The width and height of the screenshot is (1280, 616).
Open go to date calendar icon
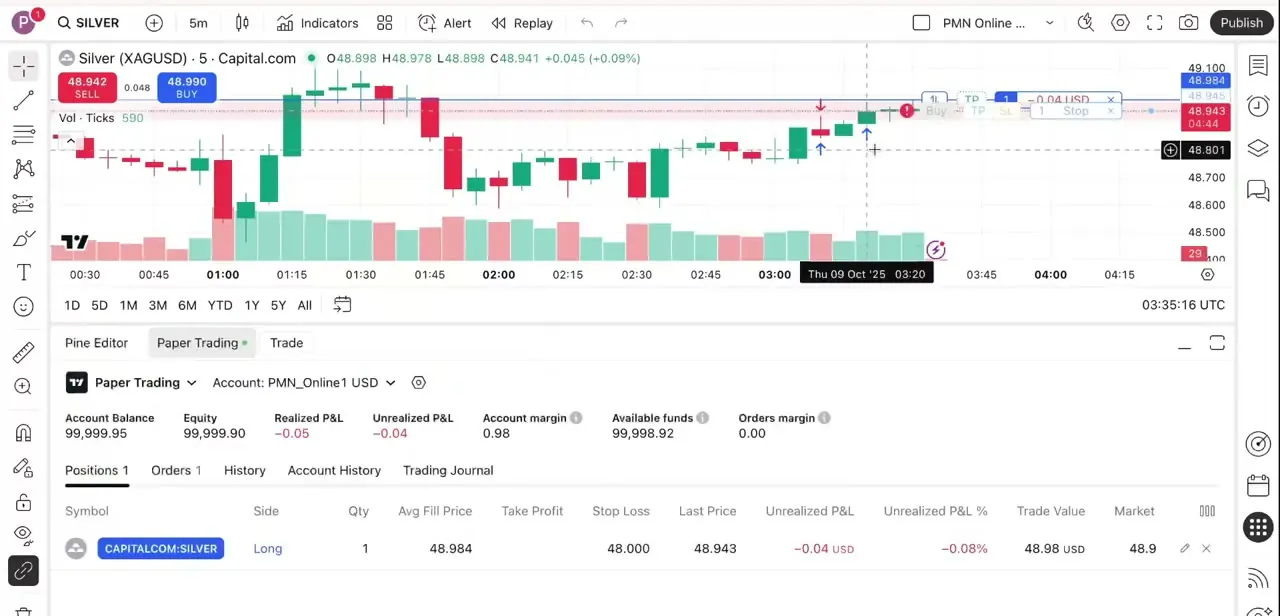pyautogui.click(x=342, y=305)
